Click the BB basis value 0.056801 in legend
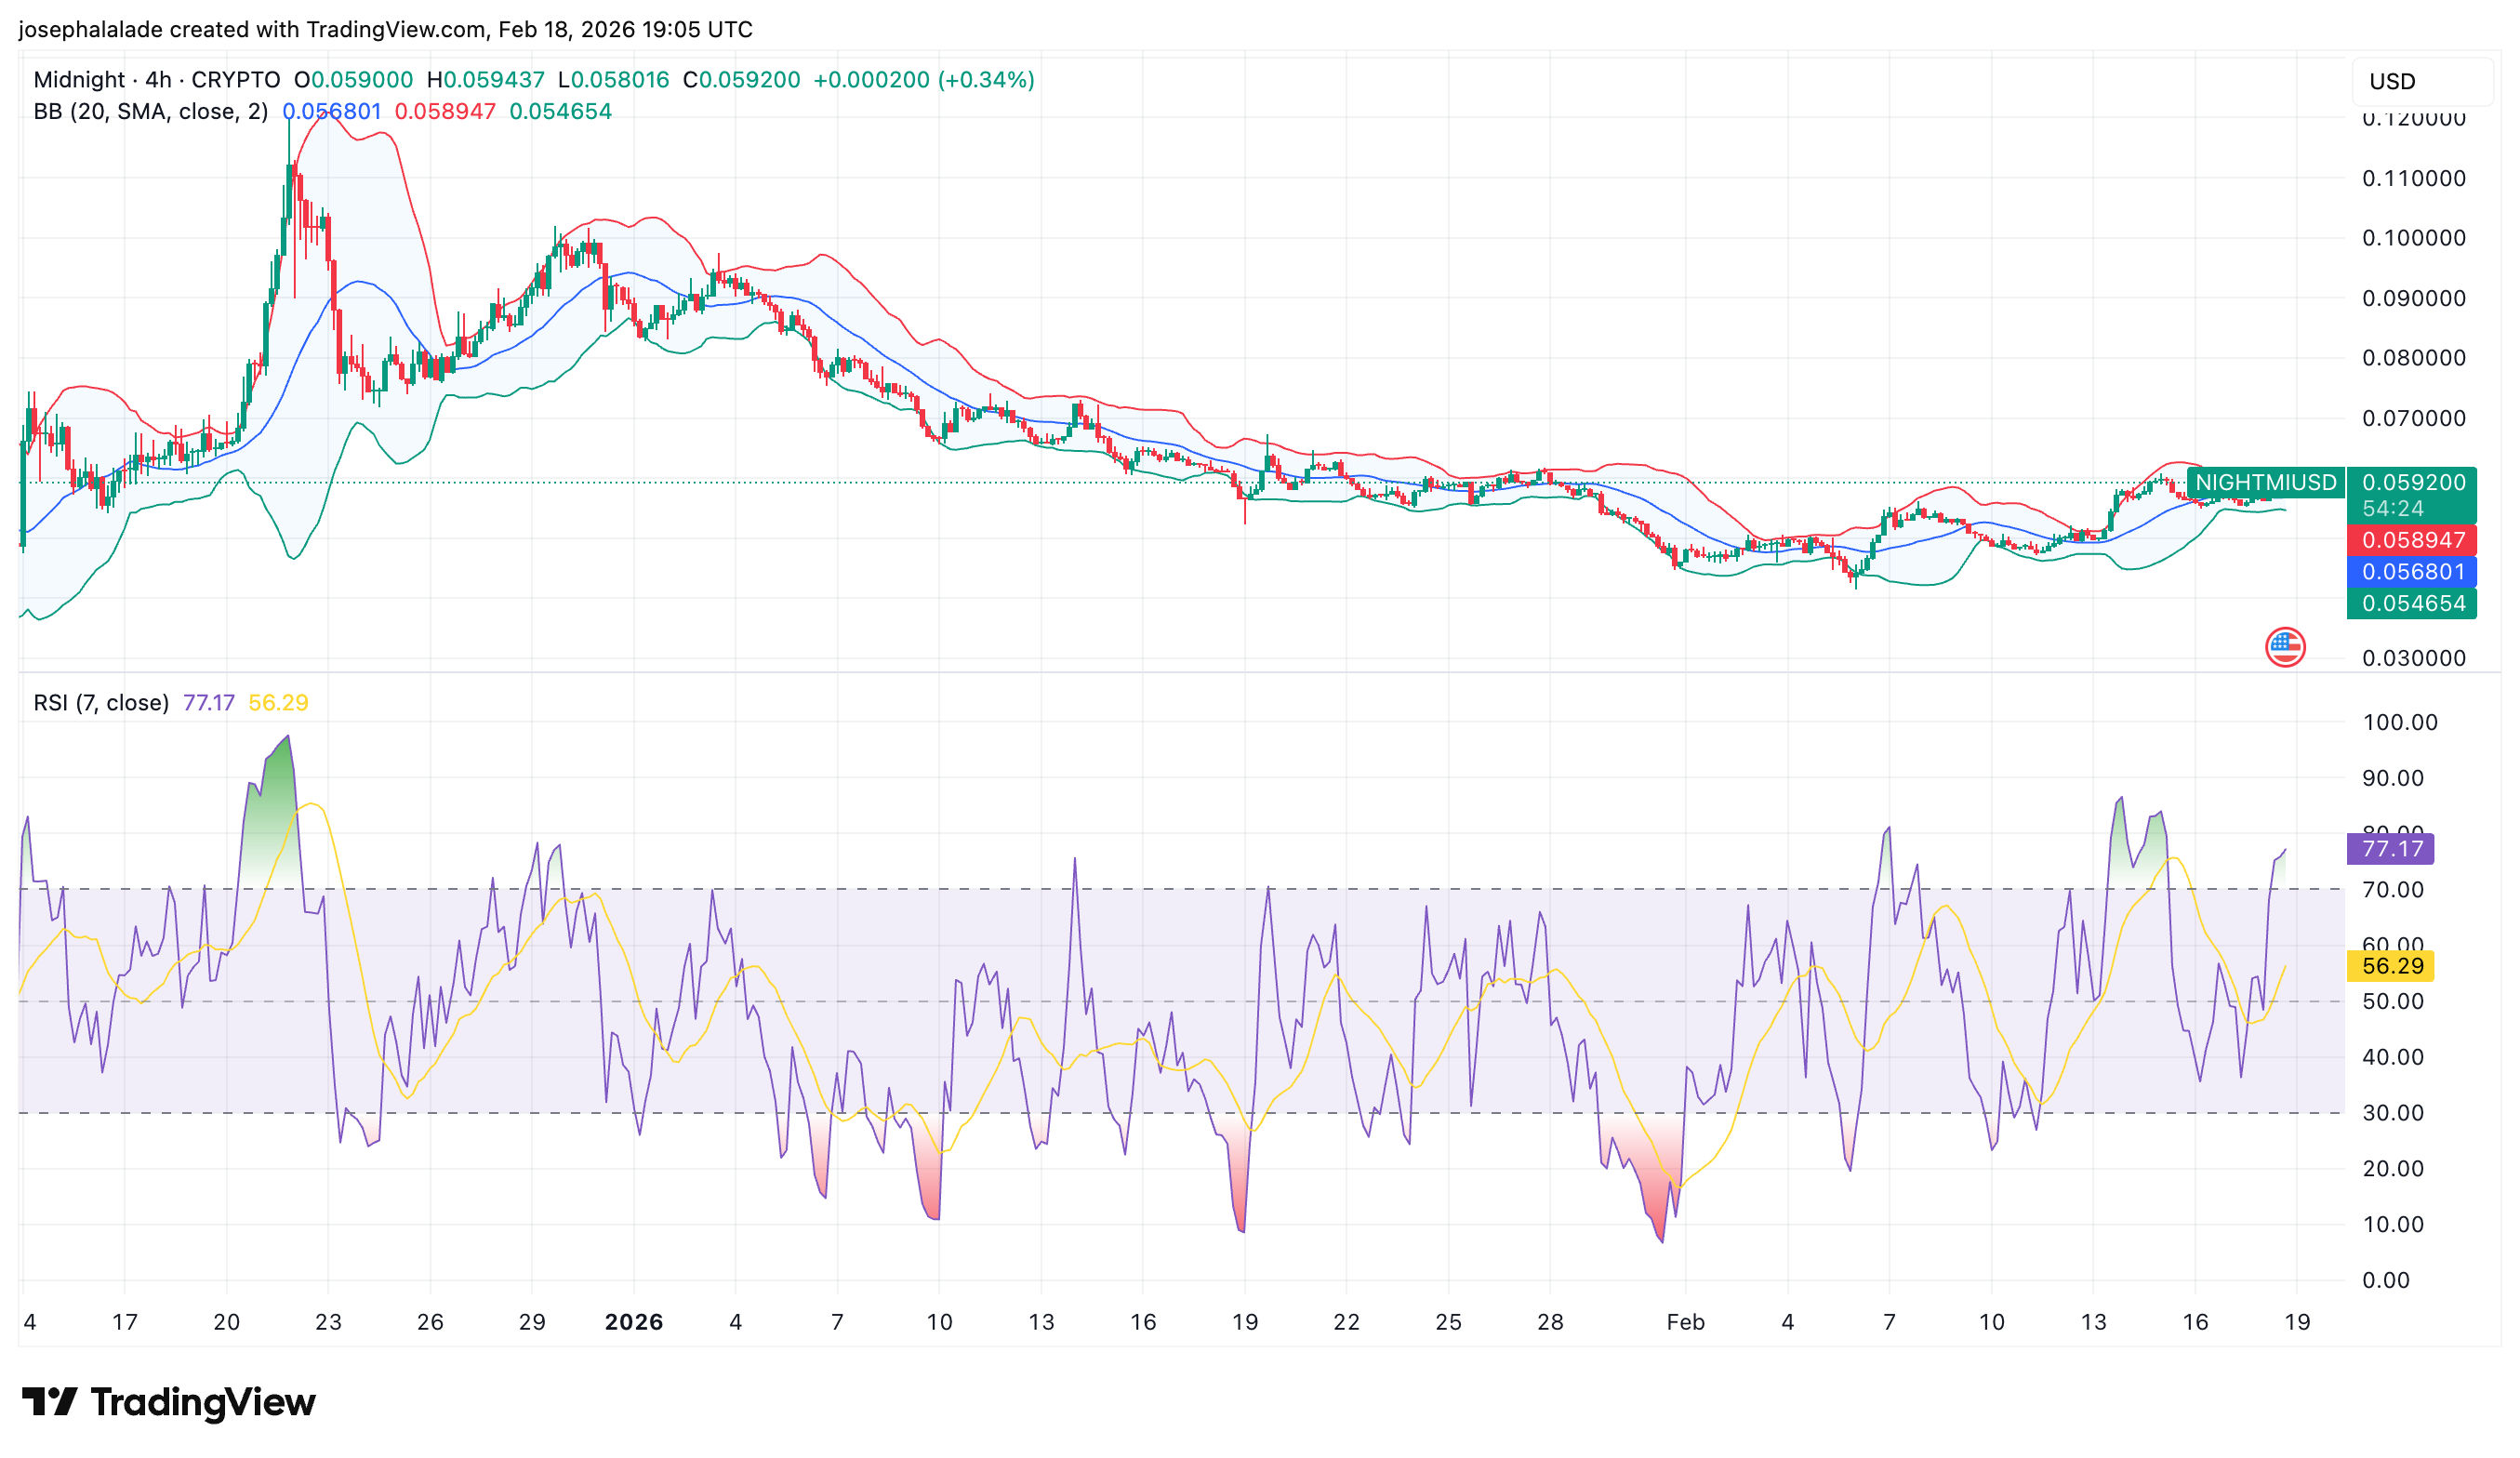The image size is (2520, 1458). [x=331, y=111]
